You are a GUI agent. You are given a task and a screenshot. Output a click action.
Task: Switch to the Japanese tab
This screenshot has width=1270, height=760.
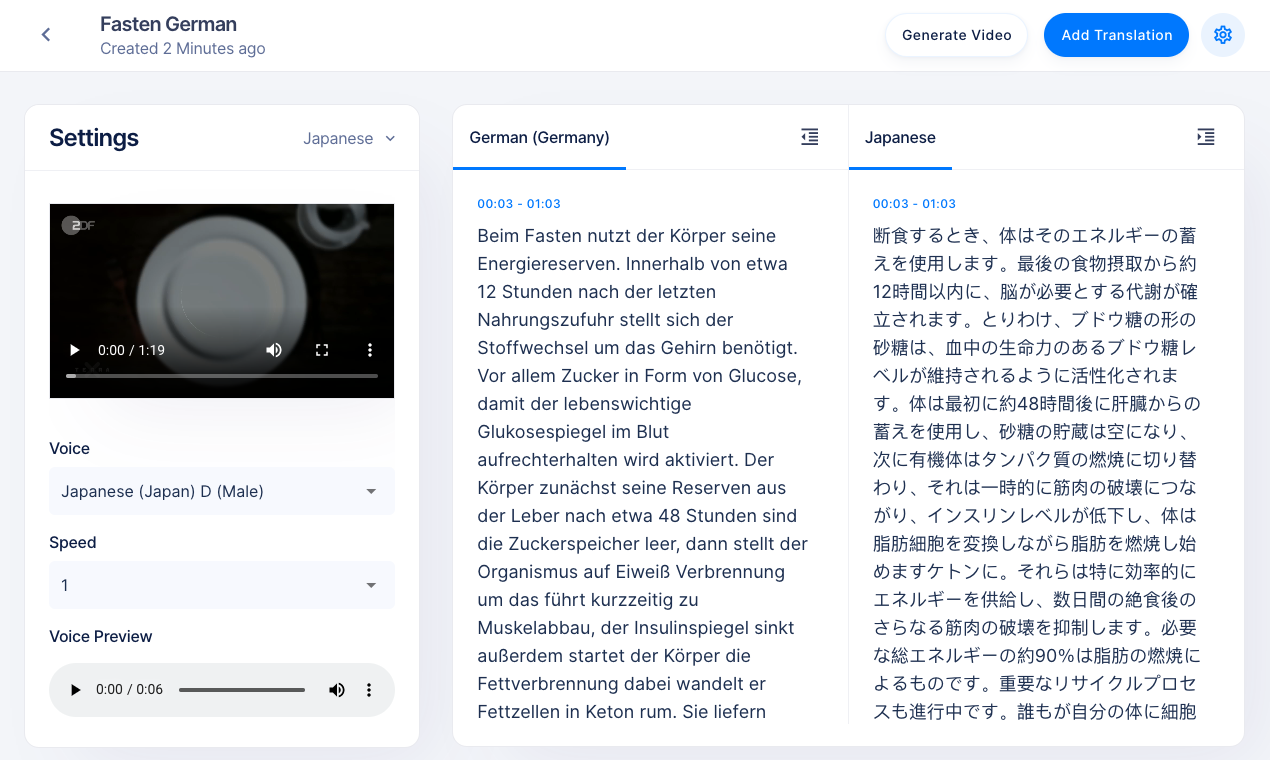click(x=900, y=137)
